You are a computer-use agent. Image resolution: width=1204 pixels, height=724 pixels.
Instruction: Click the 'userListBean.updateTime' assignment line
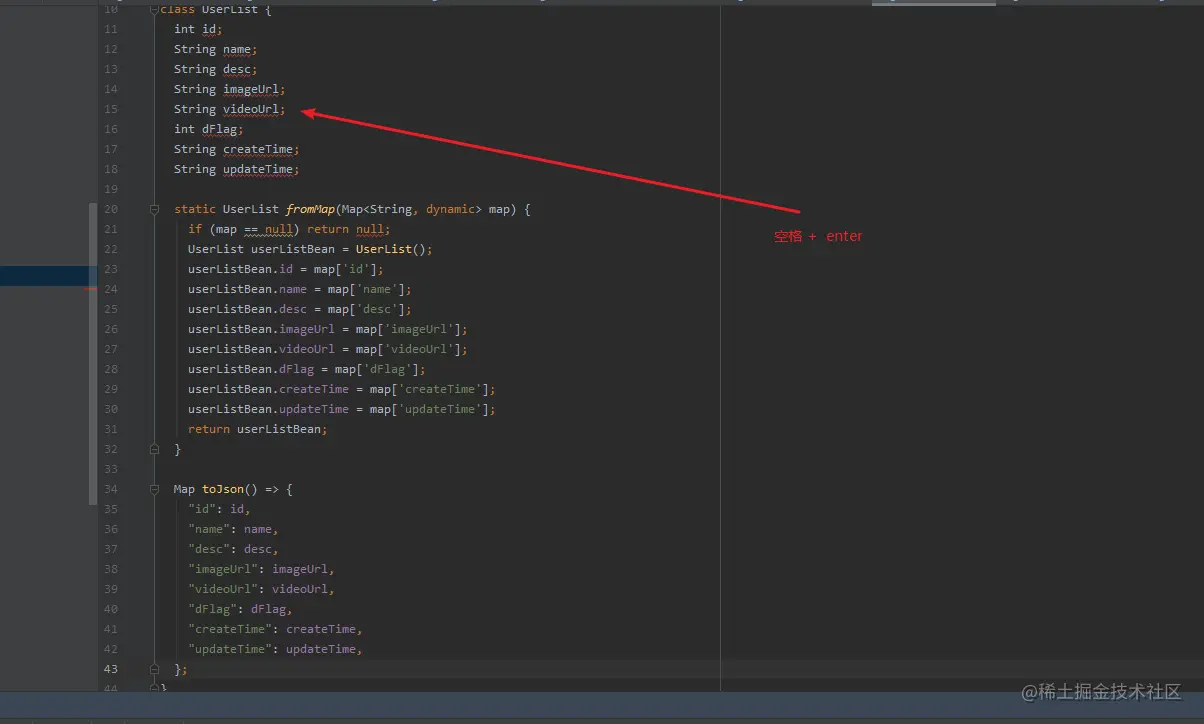coord(342,409)
